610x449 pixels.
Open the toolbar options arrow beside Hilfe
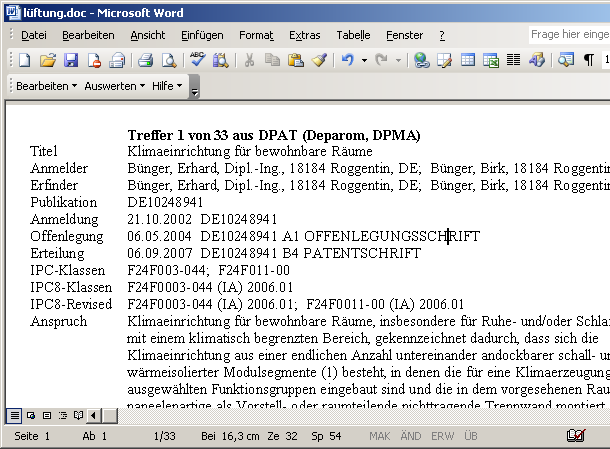coord(194,86)
